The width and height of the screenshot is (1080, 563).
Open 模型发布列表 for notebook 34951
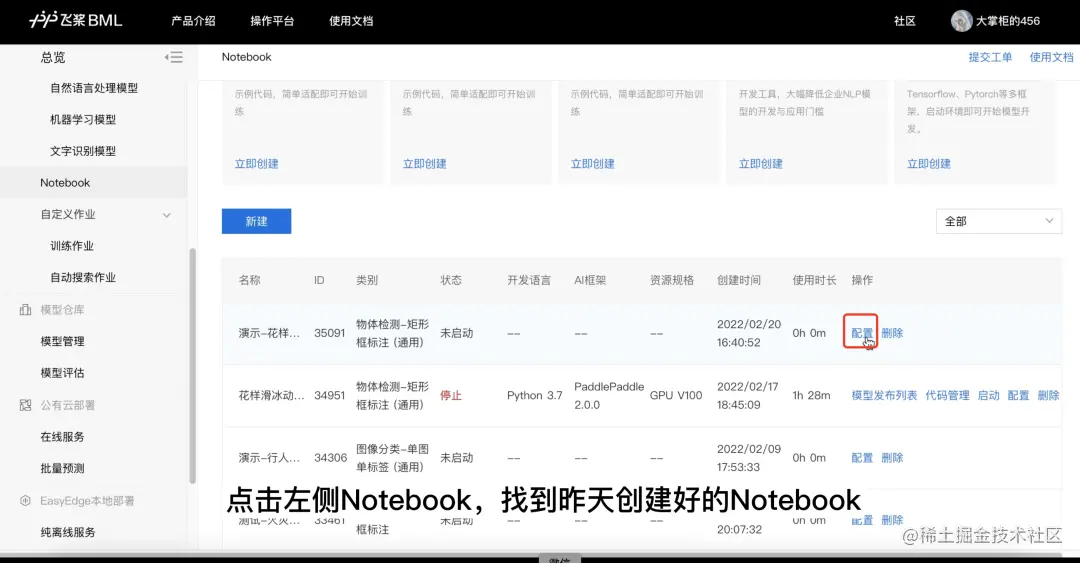(884, 396)
